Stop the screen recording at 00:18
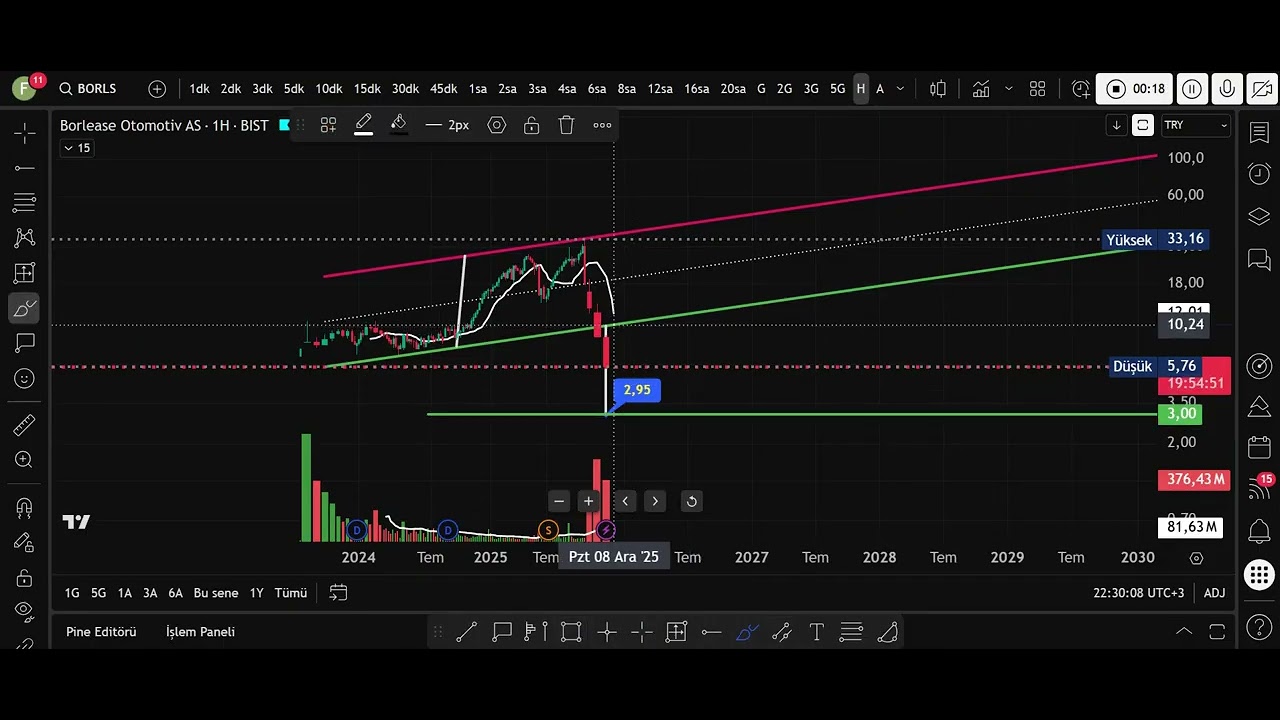1280x720 pixels. click(x=1135, y=89)
